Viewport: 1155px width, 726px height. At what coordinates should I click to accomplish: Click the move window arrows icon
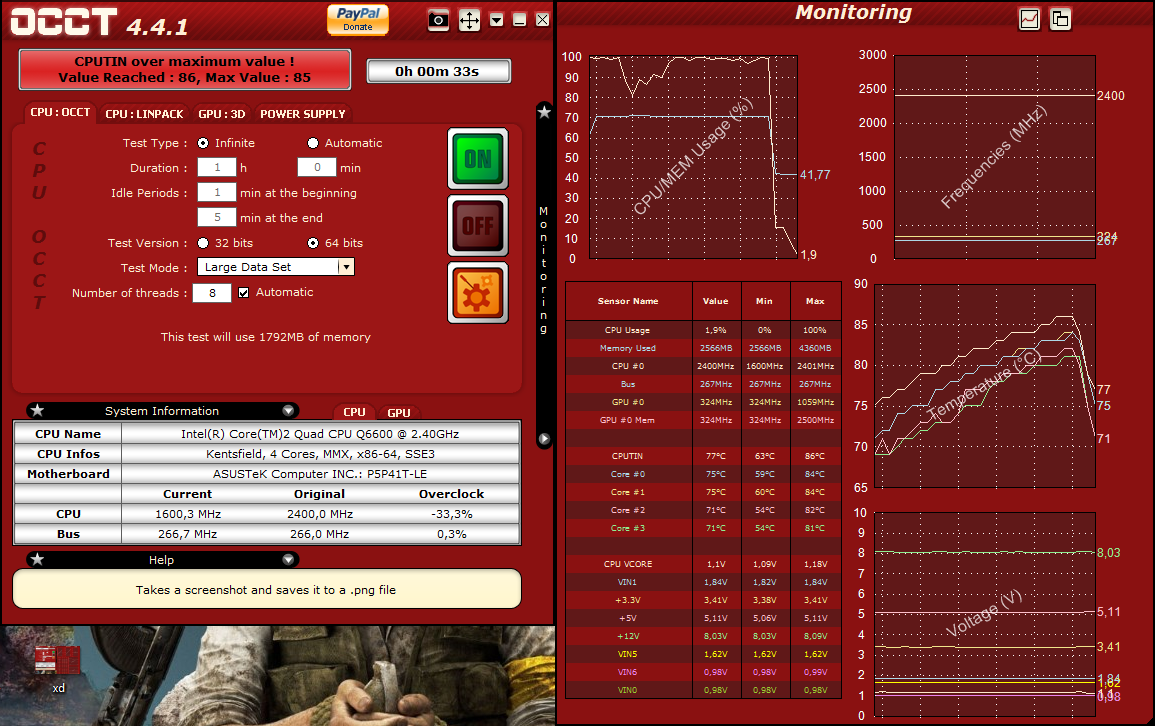click(x=469, y=20)
